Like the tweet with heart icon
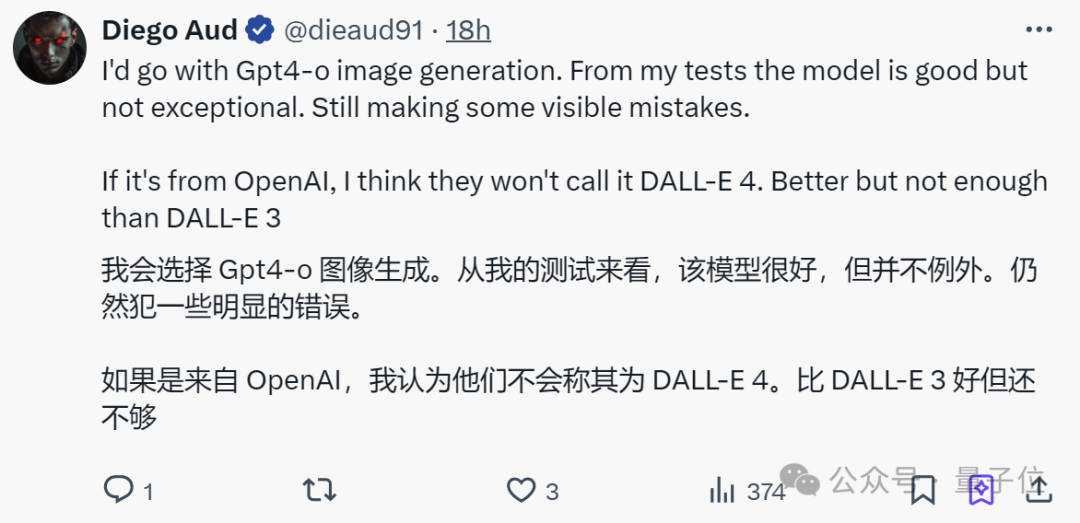Viewport: 1080px width, 523px height. pos(521,489)
